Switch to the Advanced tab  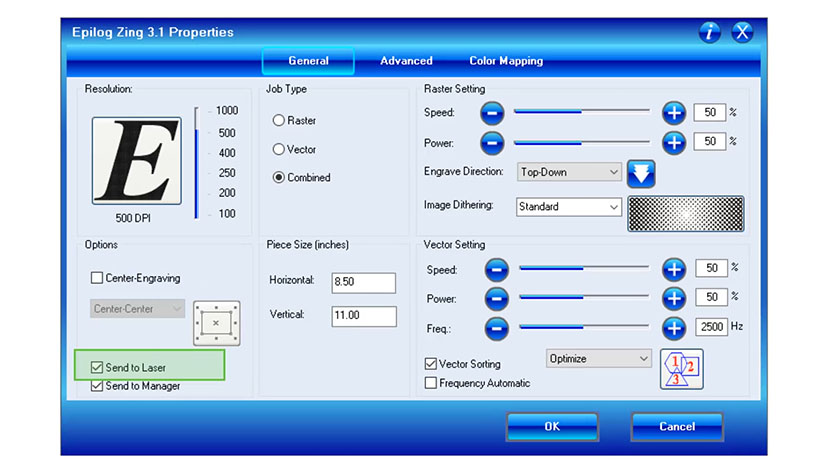coord(406,61)
